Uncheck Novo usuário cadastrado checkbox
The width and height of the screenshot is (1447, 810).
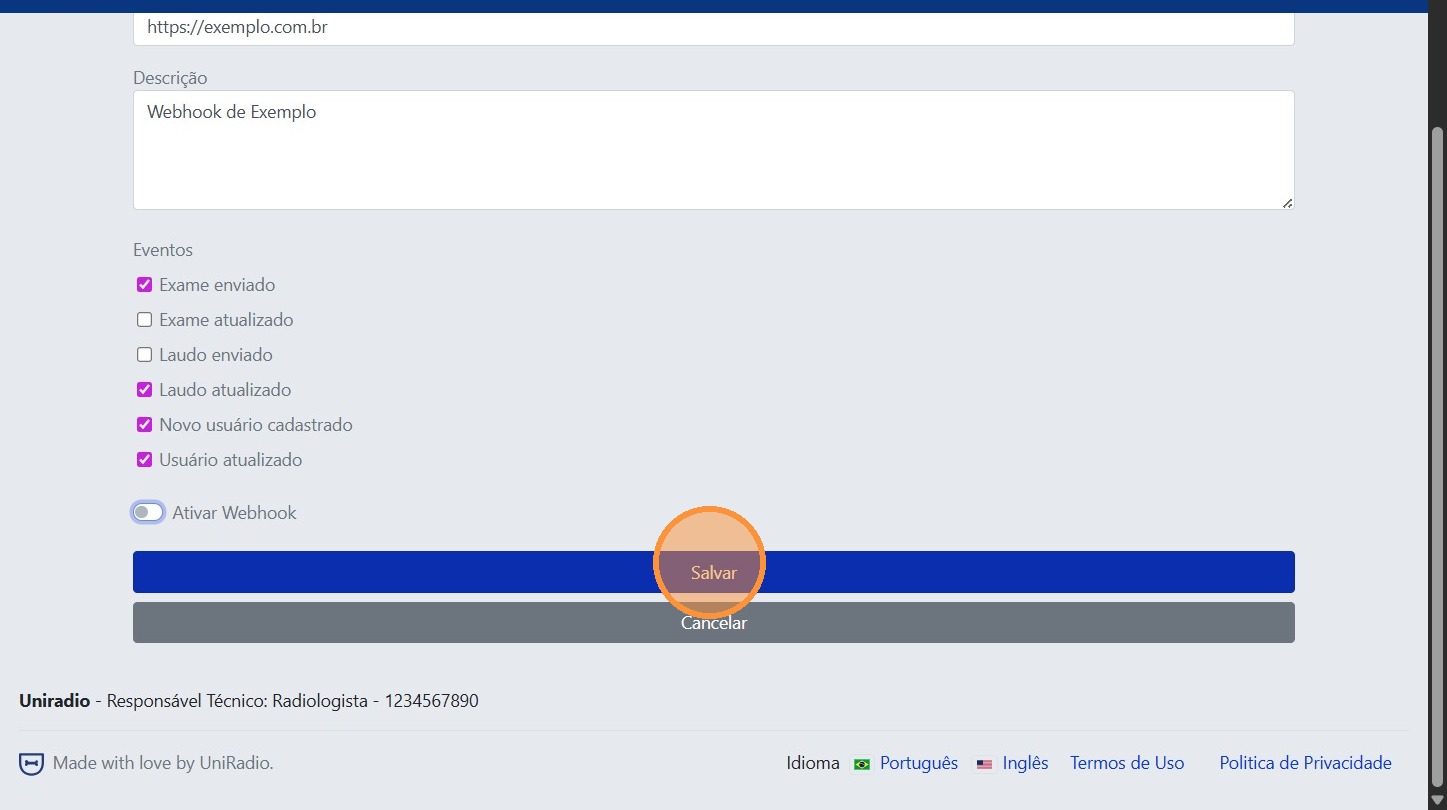pyautogui.click(x=144, y=425)
